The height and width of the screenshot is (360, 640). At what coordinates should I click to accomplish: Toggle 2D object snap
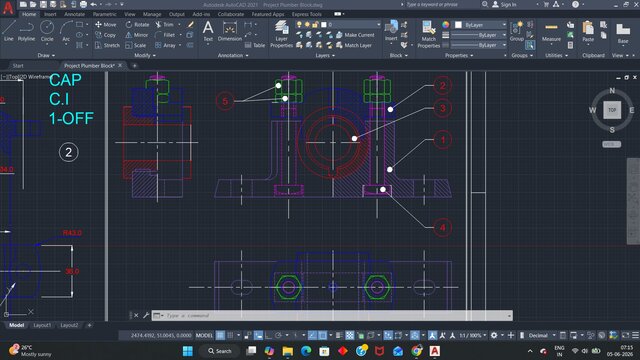(322, 335)
